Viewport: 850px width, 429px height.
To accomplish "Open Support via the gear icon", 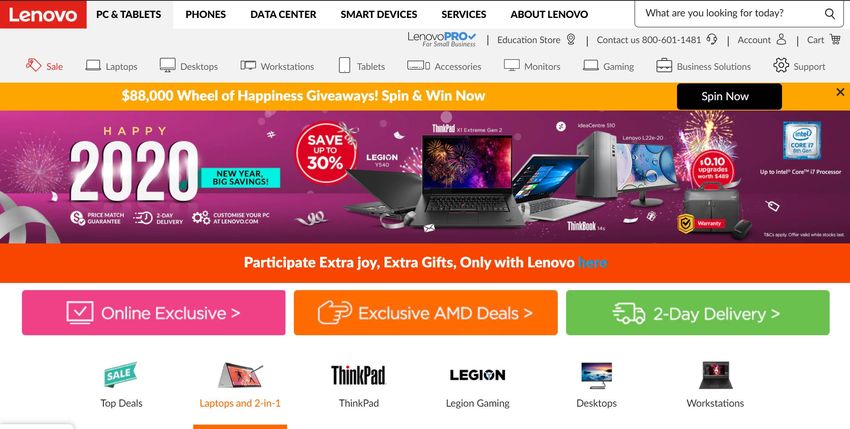I will click(781, 66).
